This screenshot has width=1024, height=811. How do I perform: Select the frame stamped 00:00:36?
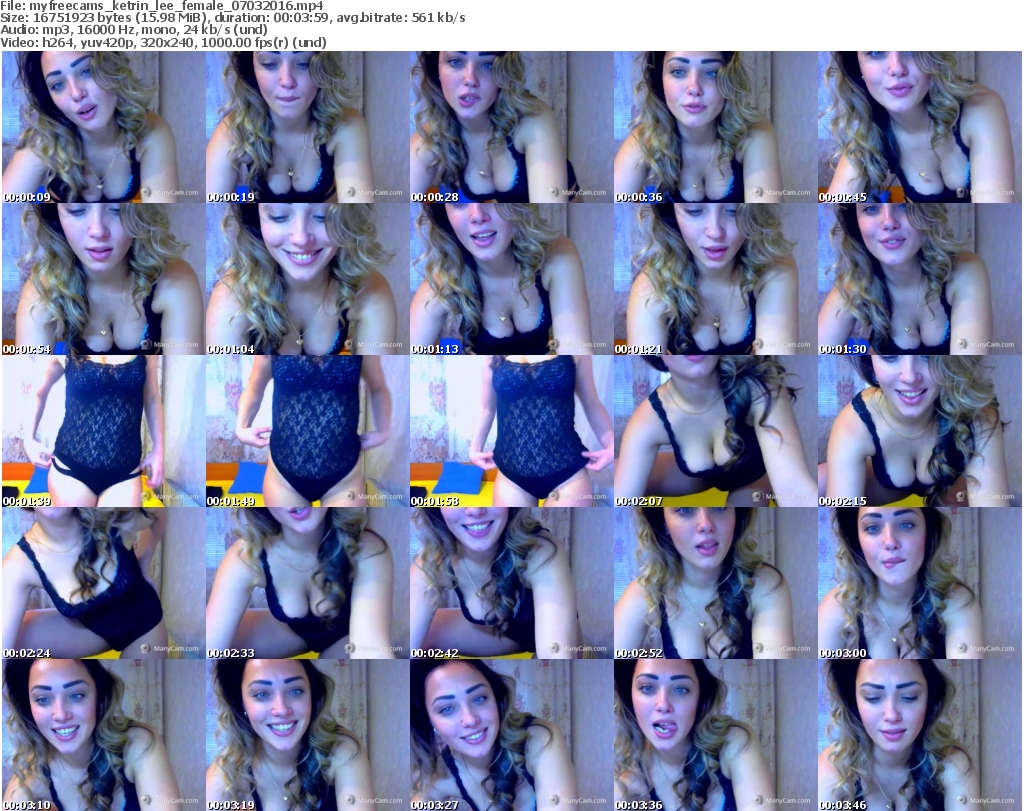point(715,127)
